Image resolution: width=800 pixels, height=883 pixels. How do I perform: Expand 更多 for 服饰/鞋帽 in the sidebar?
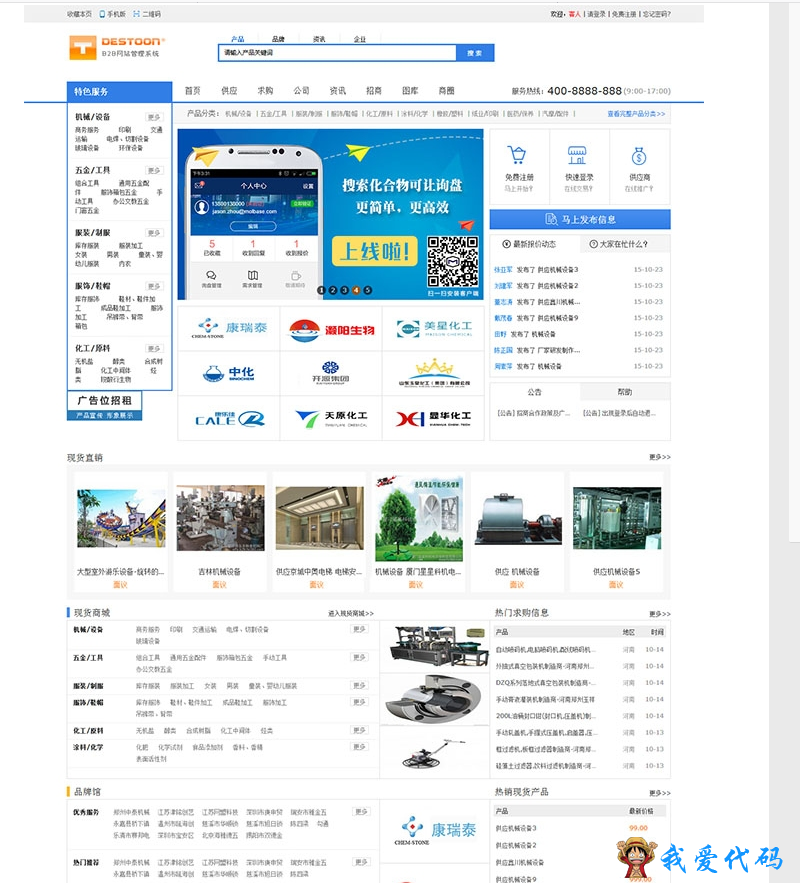[154, 287]
